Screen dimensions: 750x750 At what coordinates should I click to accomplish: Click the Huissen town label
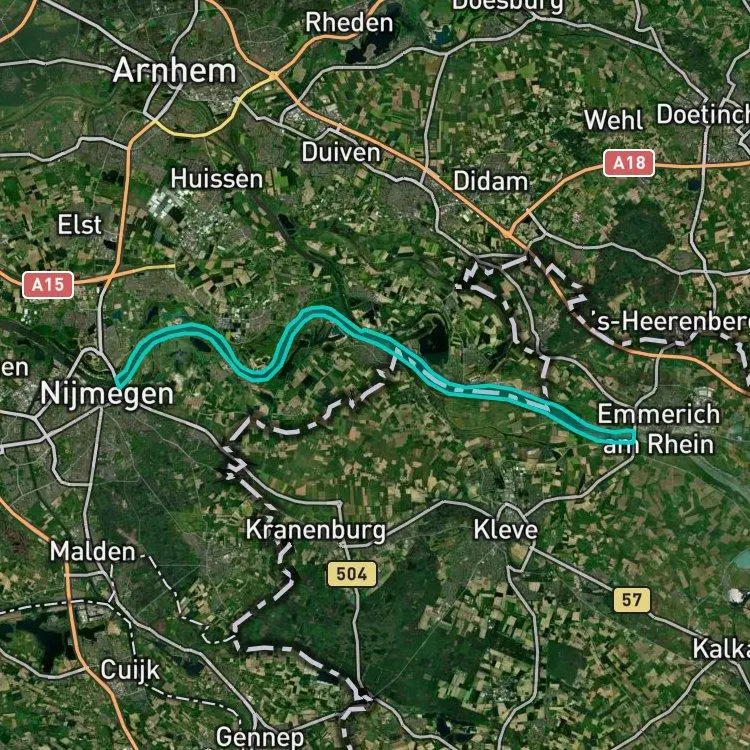point(217,179)
